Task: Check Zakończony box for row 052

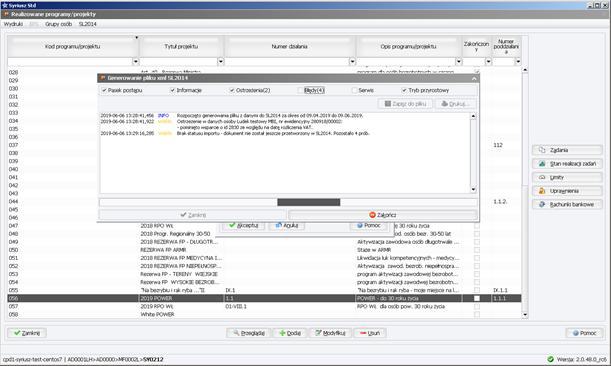Action: click(x=477, y=266)
